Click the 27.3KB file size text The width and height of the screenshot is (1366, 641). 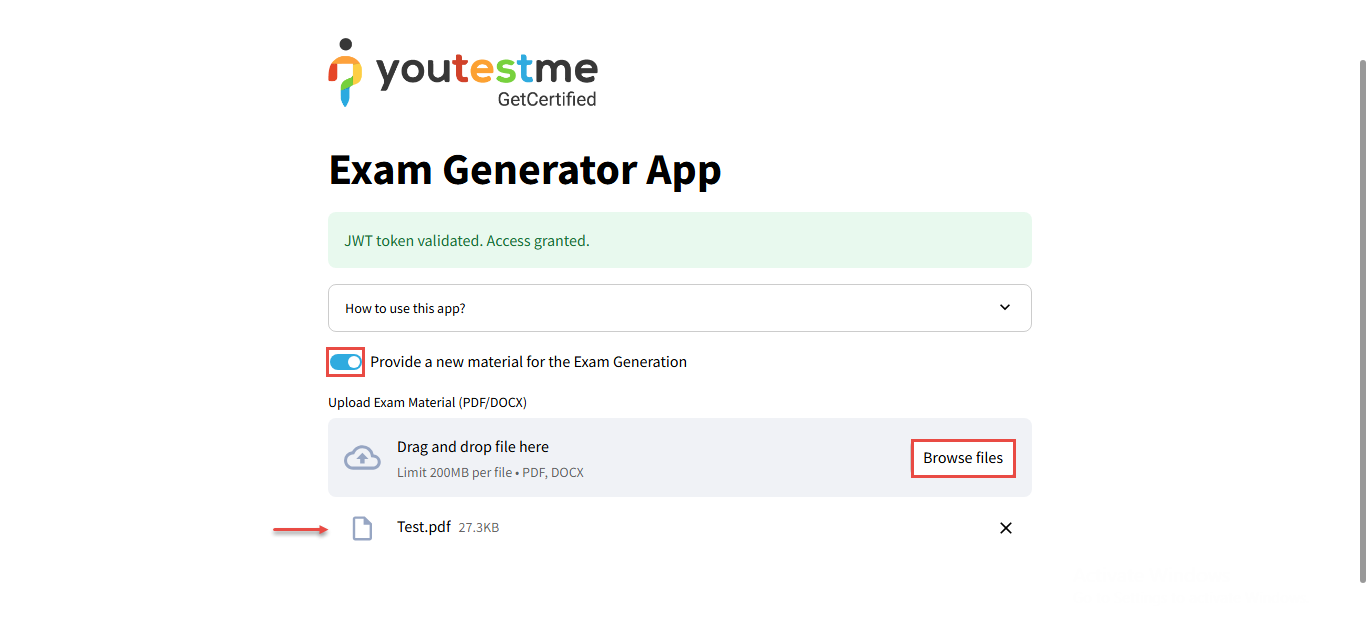pyautogui.click(x=478, y=528)
